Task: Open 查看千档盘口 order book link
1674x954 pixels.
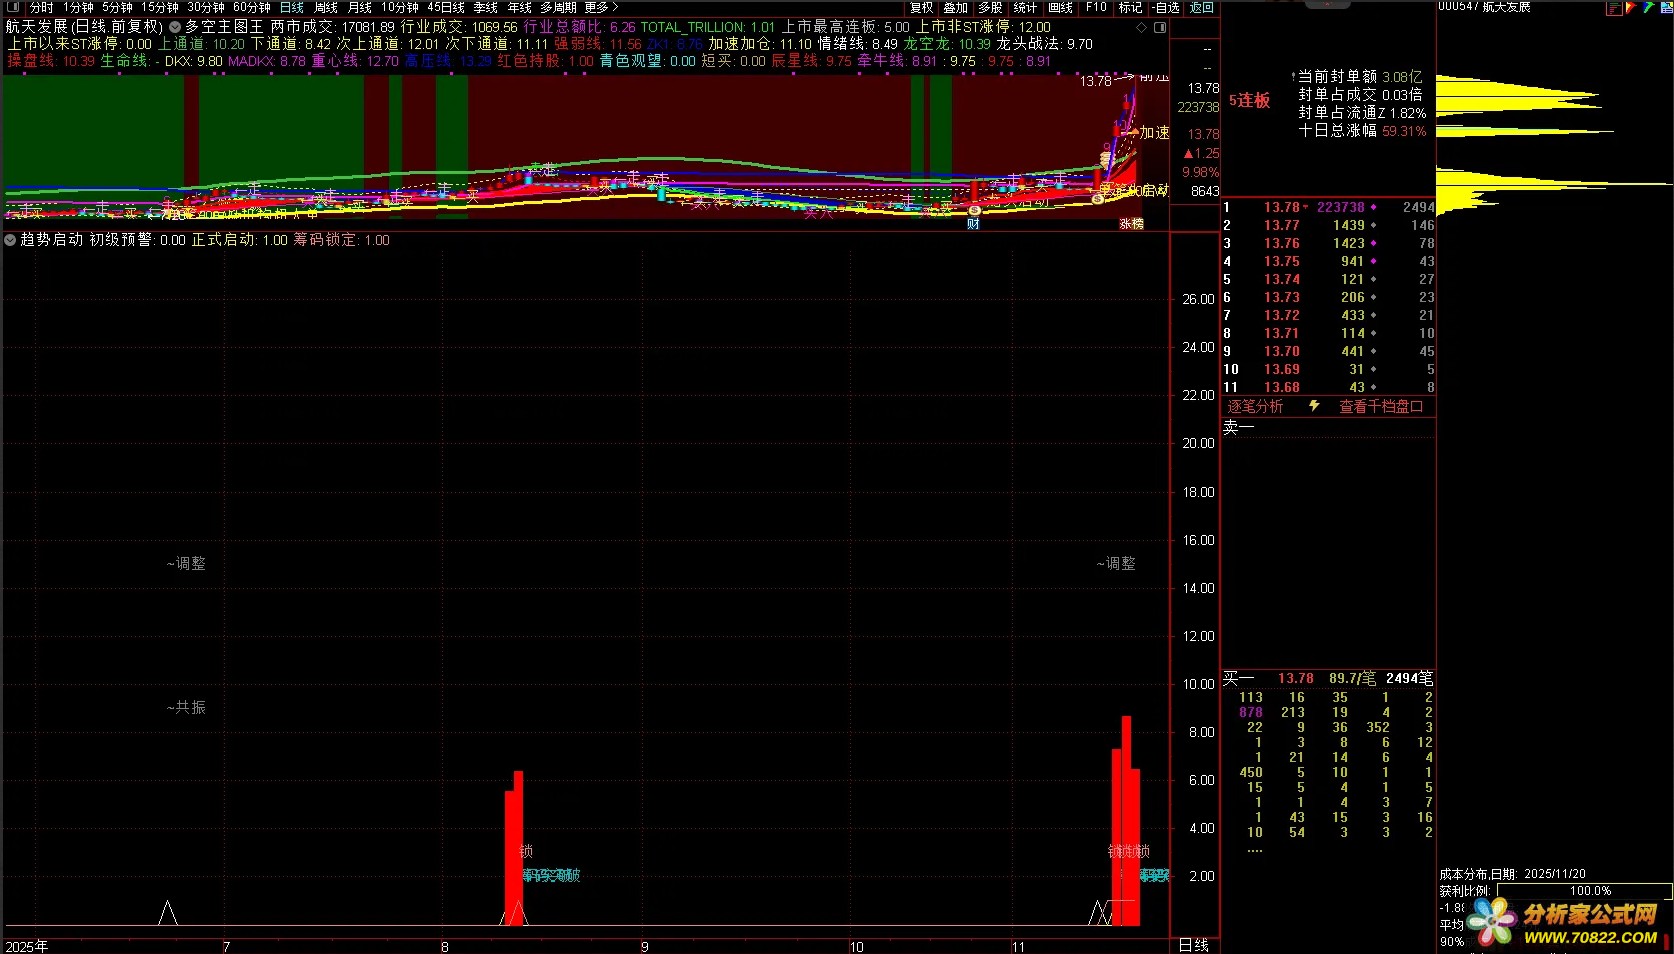Action: [x=1381, y=406]
